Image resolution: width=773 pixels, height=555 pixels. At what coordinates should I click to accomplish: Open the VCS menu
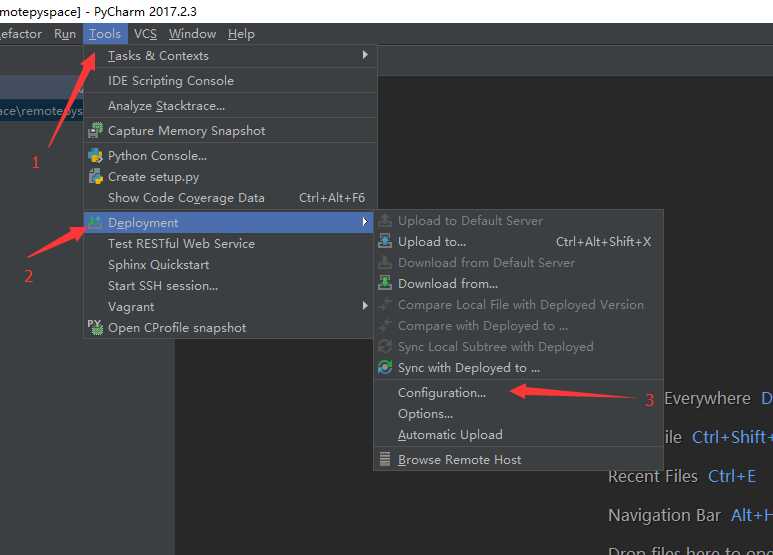click(x=145, y=34)
